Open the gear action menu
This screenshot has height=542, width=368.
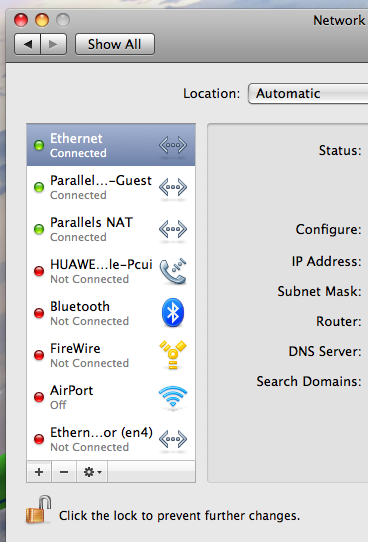pyautogui.click(x=92, y=471)
